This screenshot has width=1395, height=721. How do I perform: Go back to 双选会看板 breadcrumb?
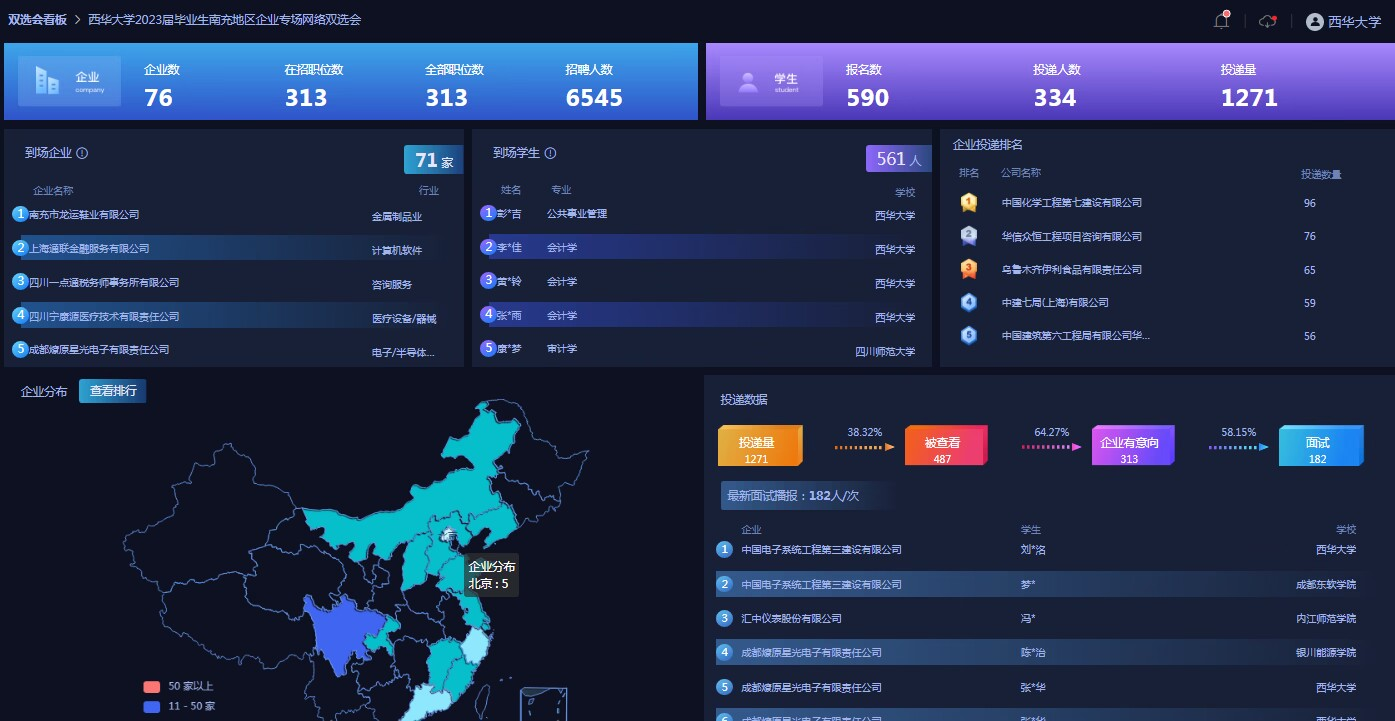pyautogui.click(x=37, y=19)
